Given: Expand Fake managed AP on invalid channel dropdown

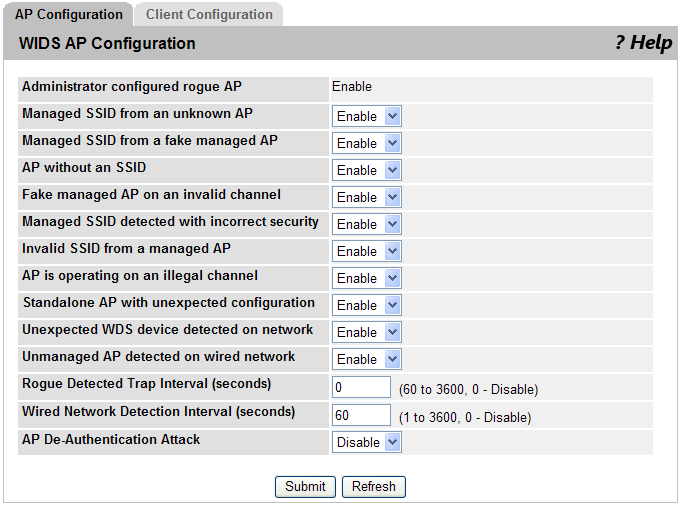Looking at the screenshot, I should (x=366, y=197).
